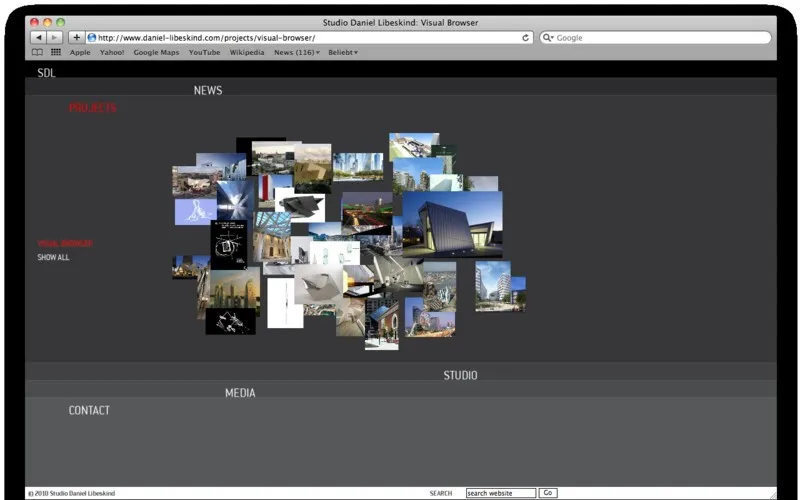Open the small black sketch thumbnail at bottom left
Image resolution: width=800 pixels, height=500 pixels.
click(x=230, y=321)
